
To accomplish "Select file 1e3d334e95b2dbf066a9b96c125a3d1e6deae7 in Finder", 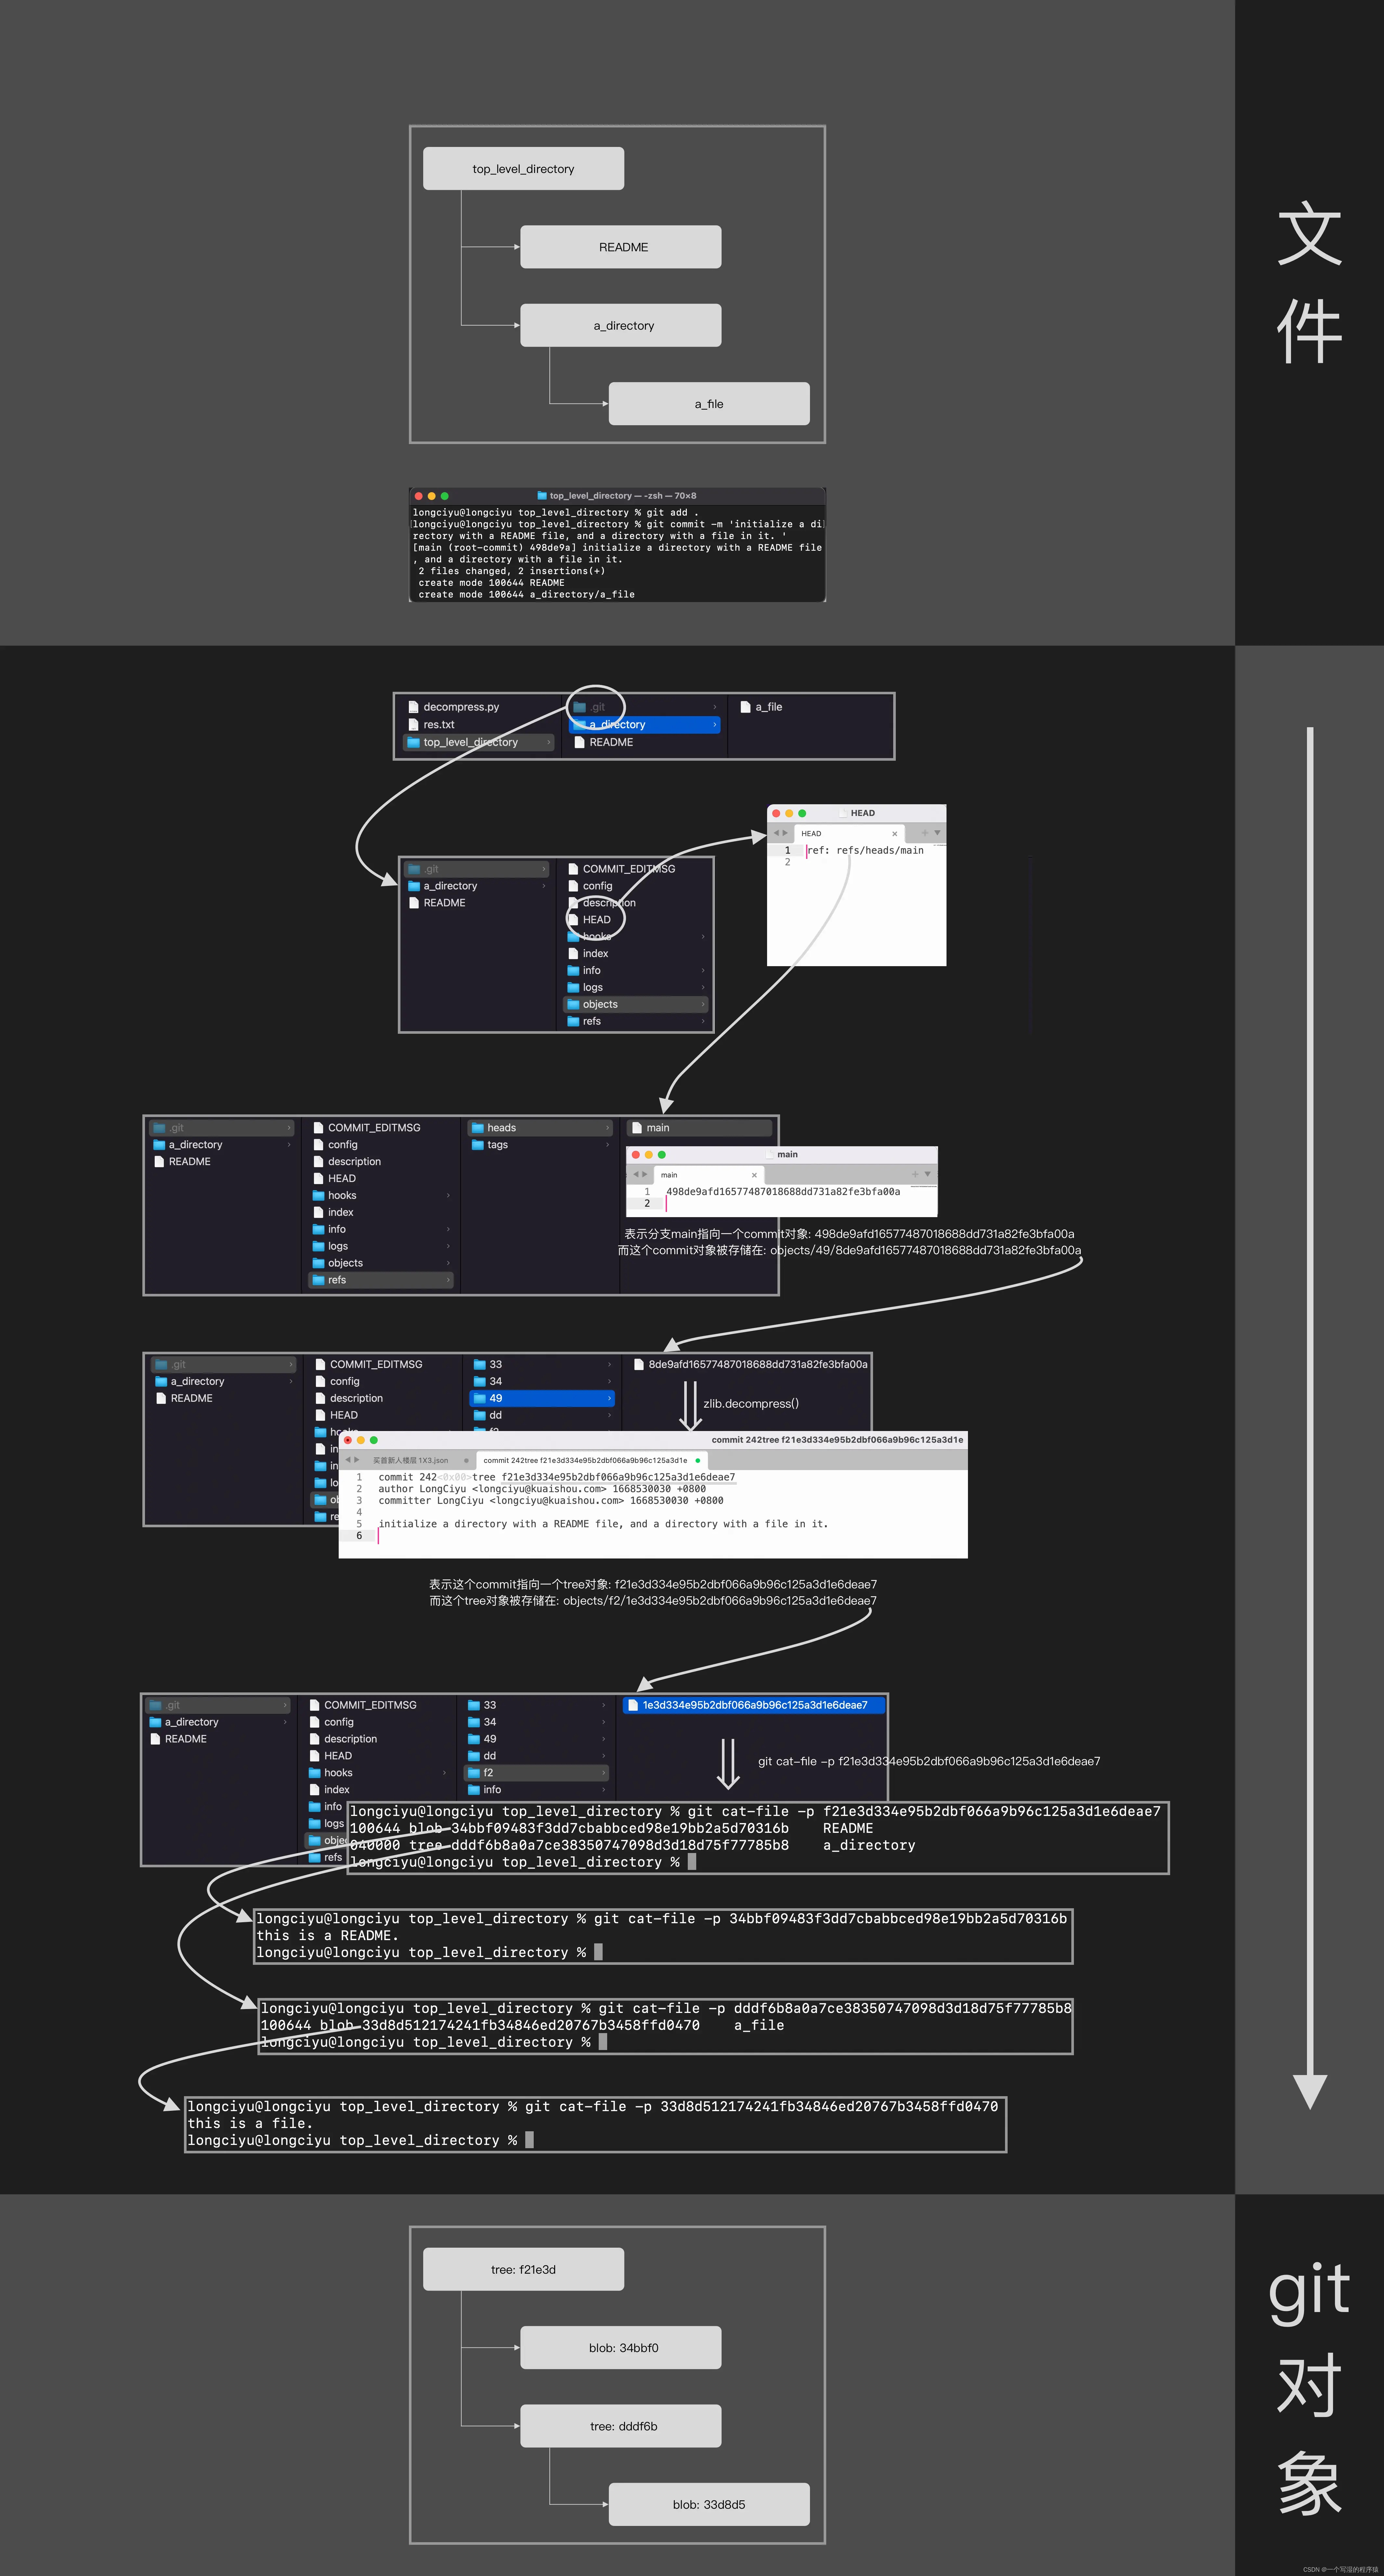I will coord(754,1705).
